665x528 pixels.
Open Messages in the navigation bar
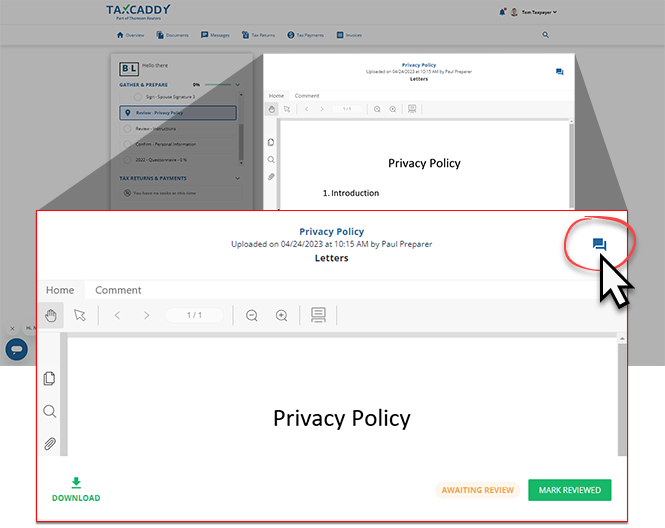tap(215, 35)
